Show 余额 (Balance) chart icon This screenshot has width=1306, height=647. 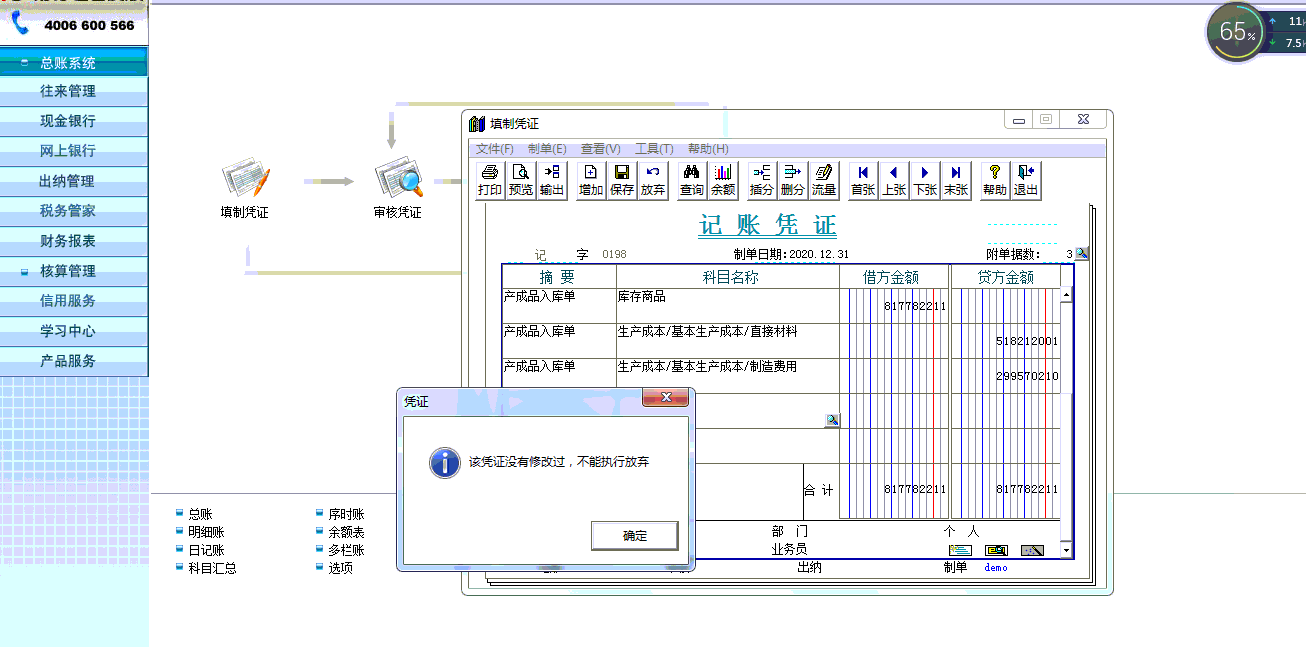(x=723, y=181)
